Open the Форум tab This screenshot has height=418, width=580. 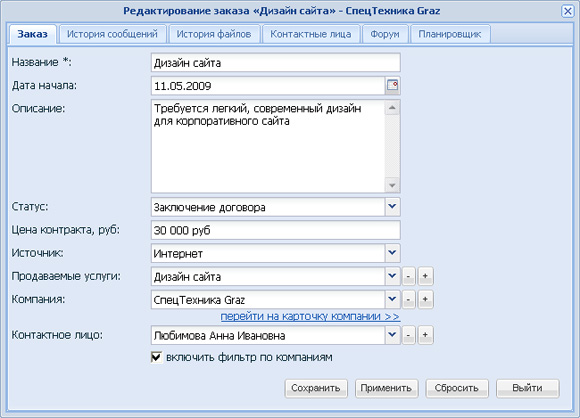(x=385, y=34)
